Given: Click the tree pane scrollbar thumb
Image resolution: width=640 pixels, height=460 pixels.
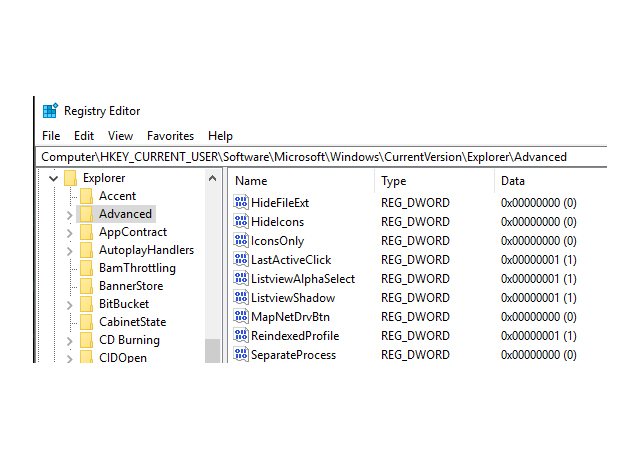Looking at the screenshot, I should coord(212,350).
